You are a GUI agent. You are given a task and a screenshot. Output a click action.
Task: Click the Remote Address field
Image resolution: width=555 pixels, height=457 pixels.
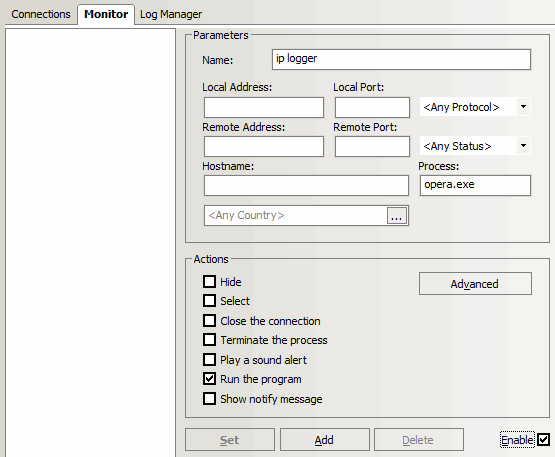(264, 147)
